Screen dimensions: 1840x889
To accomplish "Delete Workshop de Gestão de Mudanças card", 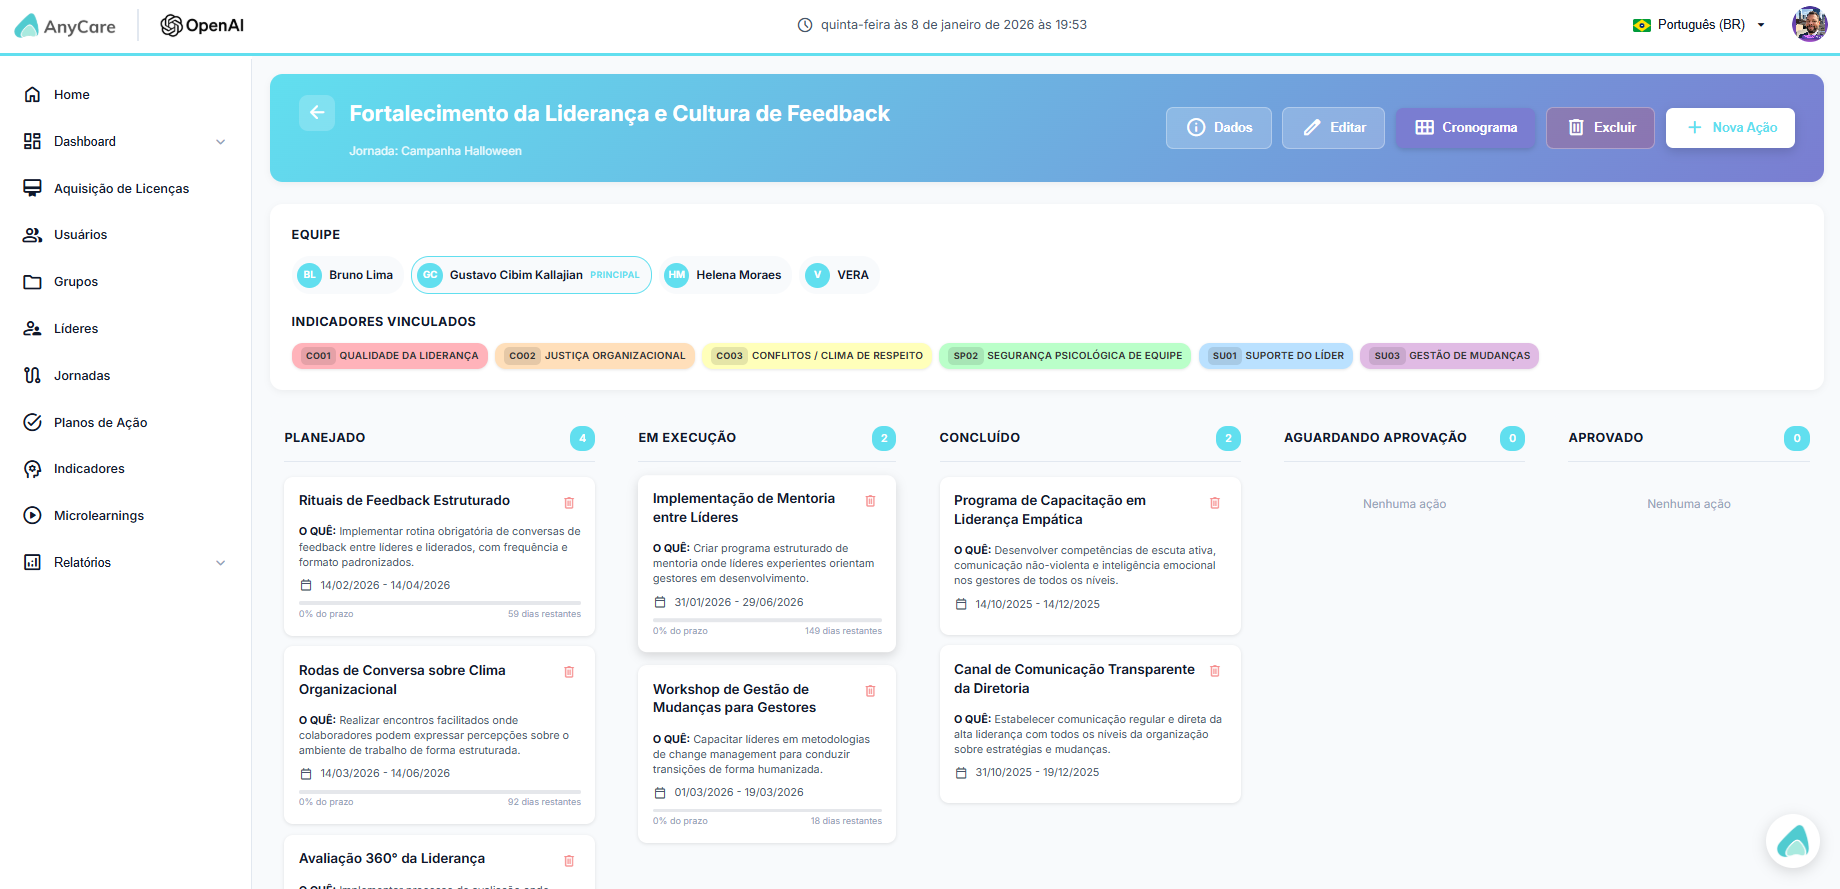I will pos(870,691).
